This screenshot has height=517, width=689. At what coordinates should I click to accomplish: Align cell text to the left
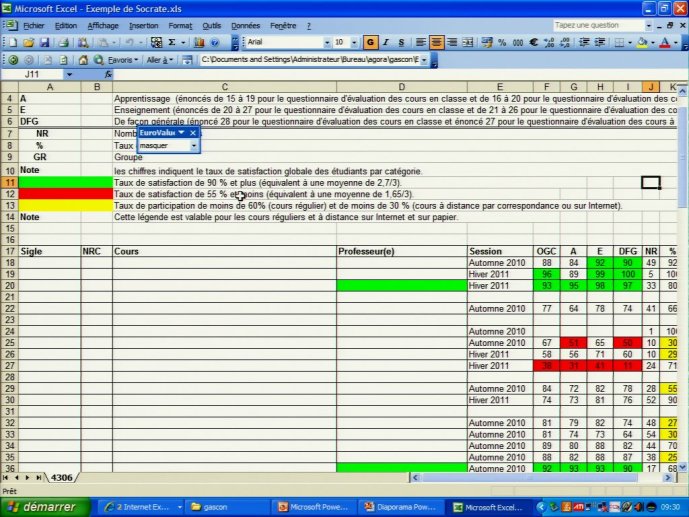coord(421,43)
